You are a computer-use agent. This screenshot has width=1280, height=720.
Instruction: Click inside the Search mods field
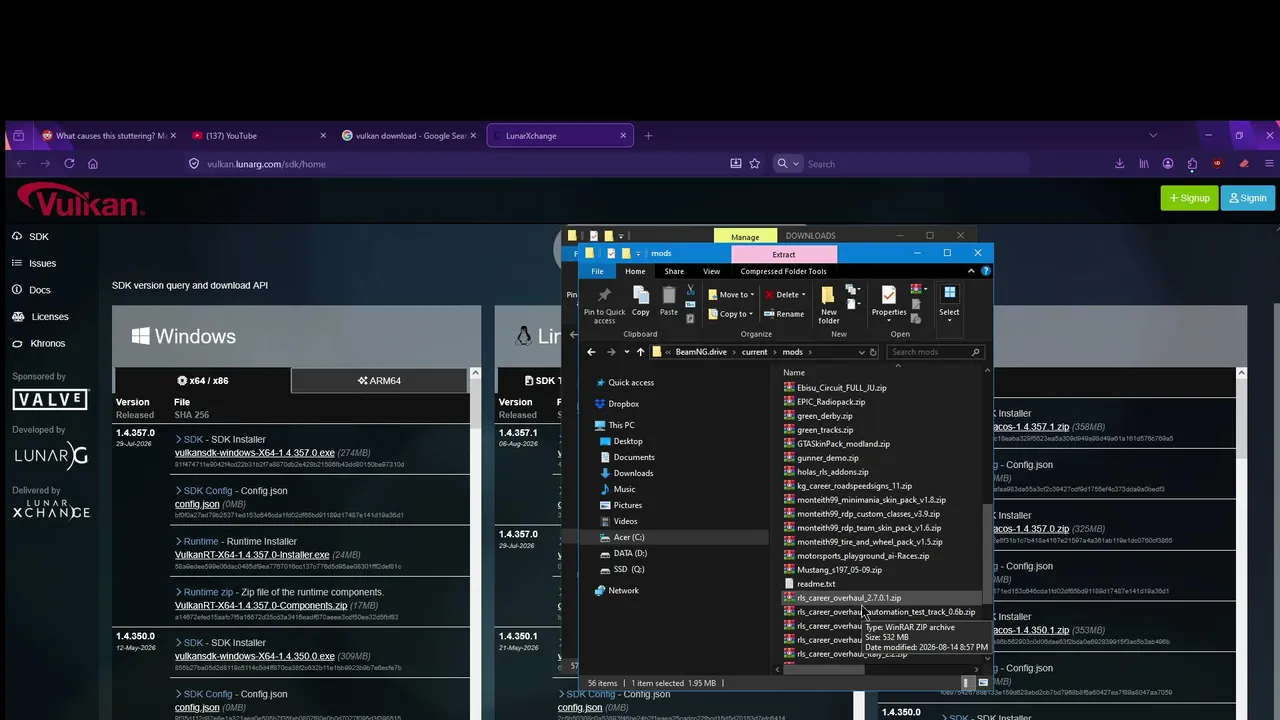pyautogui.click(x=935, y=352)
